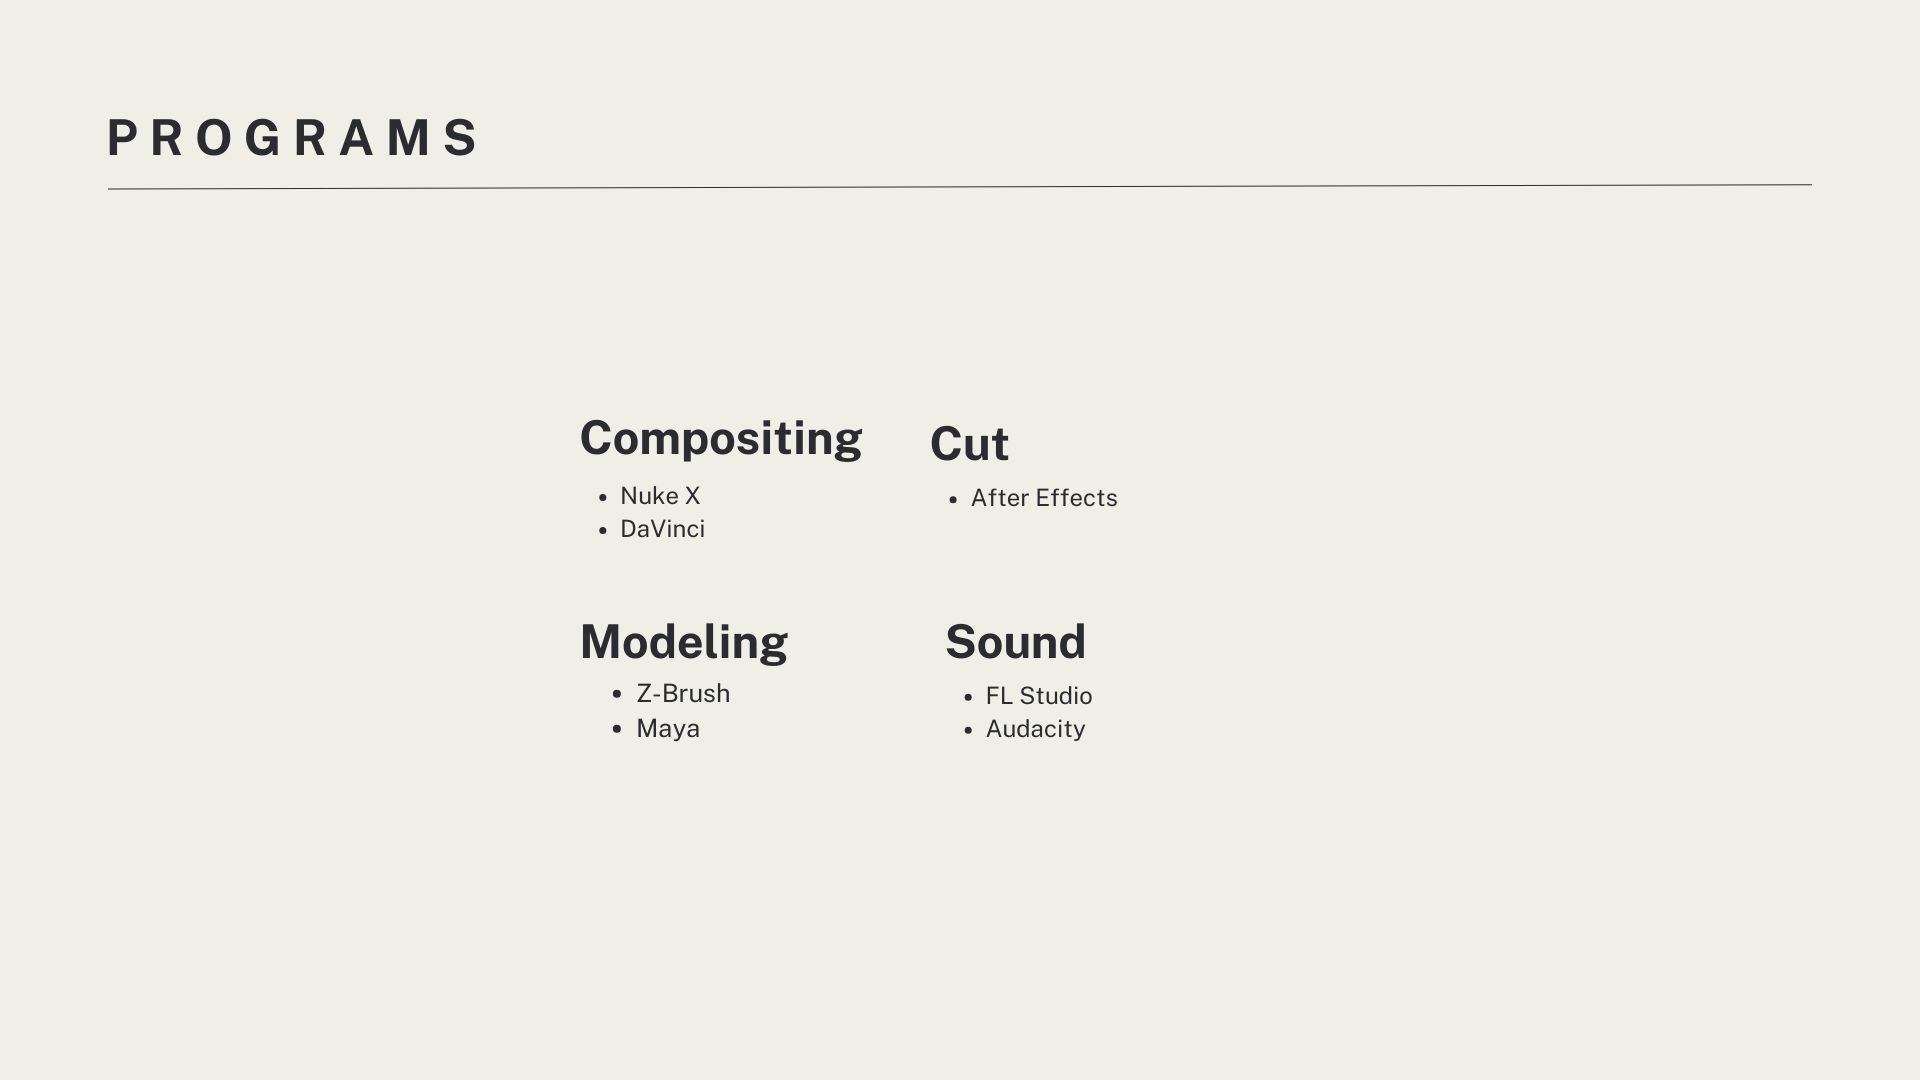Click the Z-Brush list item
This screenshot has height=1080, width=1920.
click(x=683, y=694)
